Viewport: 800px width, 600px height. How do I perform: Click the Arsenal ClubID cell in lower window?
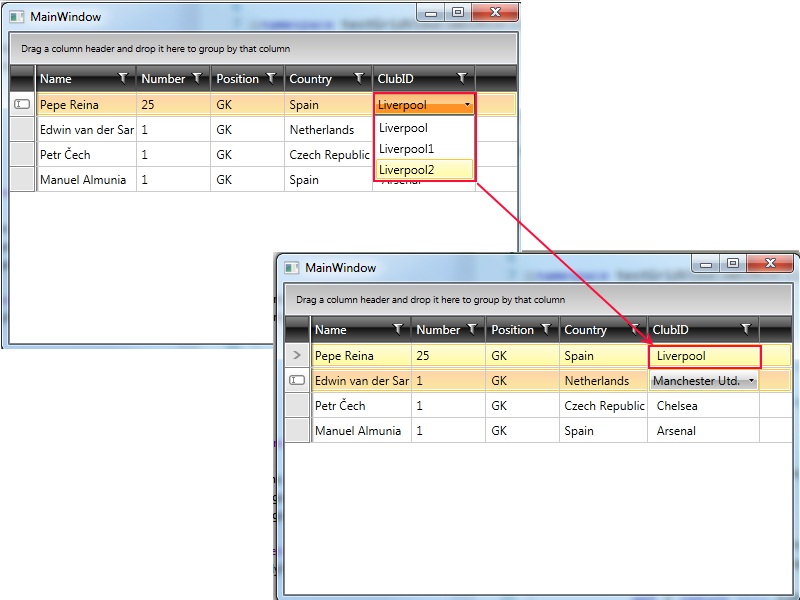(703, 431)
